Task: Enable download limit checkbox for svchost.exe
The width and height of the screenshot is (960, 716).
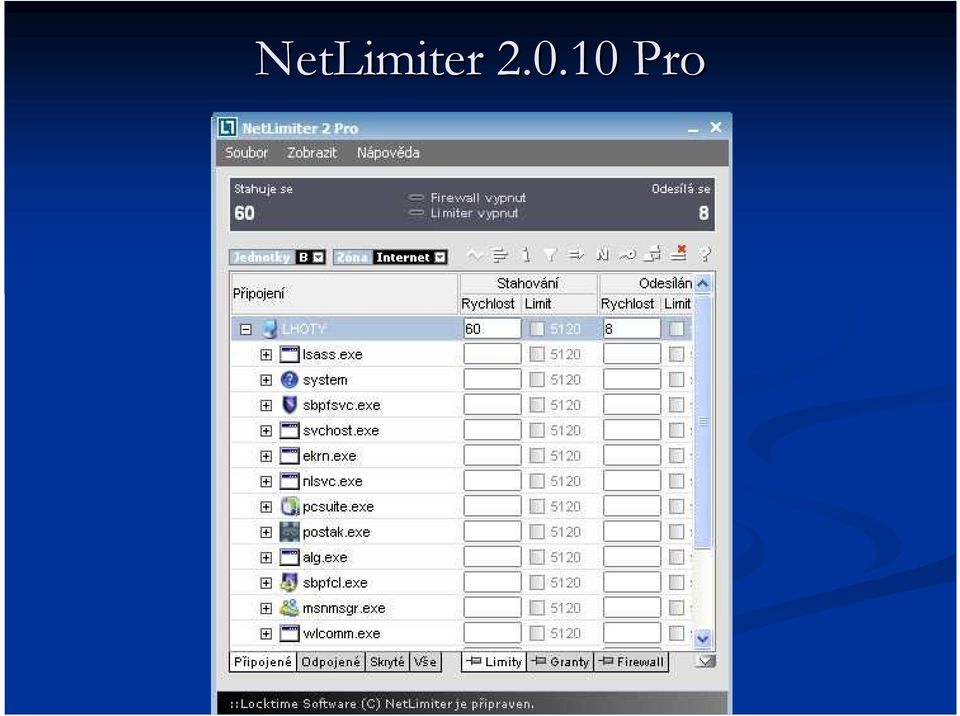Action: coord(537,430)
